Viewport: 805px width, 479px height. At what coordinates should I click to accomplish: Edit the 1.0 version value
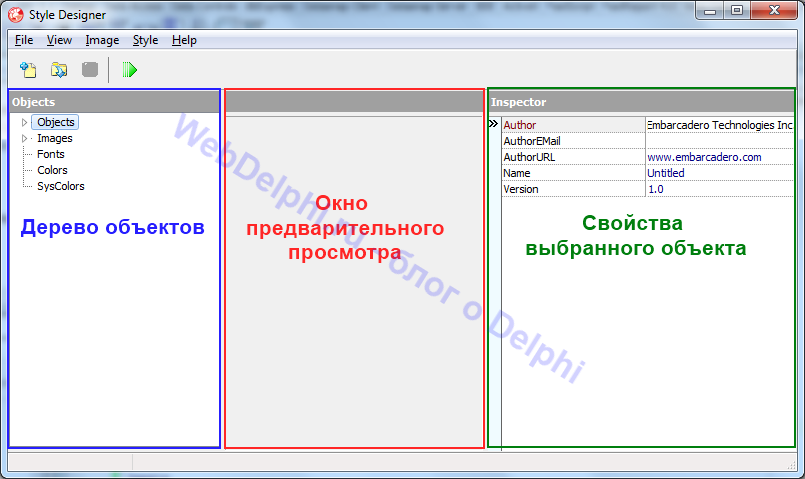[720, 189]
